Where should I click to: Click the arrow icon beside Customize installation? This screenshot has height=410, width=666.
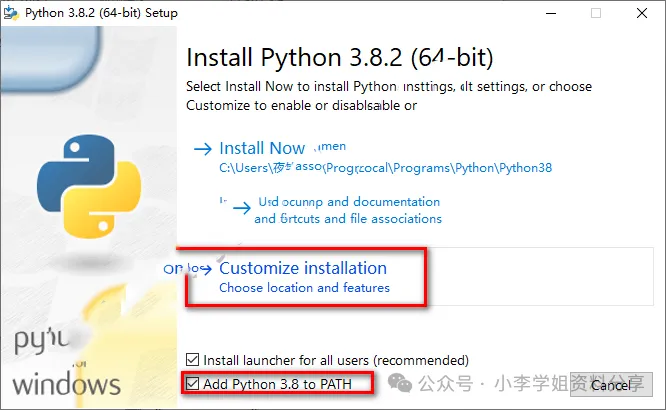[202, 269]
